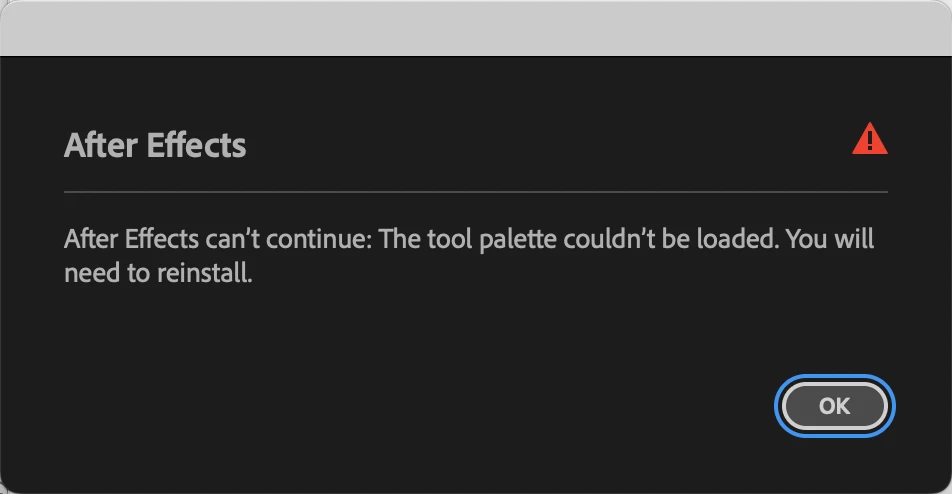952x494 pixels.
Task: Select the alert symbol beside the heading
Action: pyautogui.click(x=869, y=139)
